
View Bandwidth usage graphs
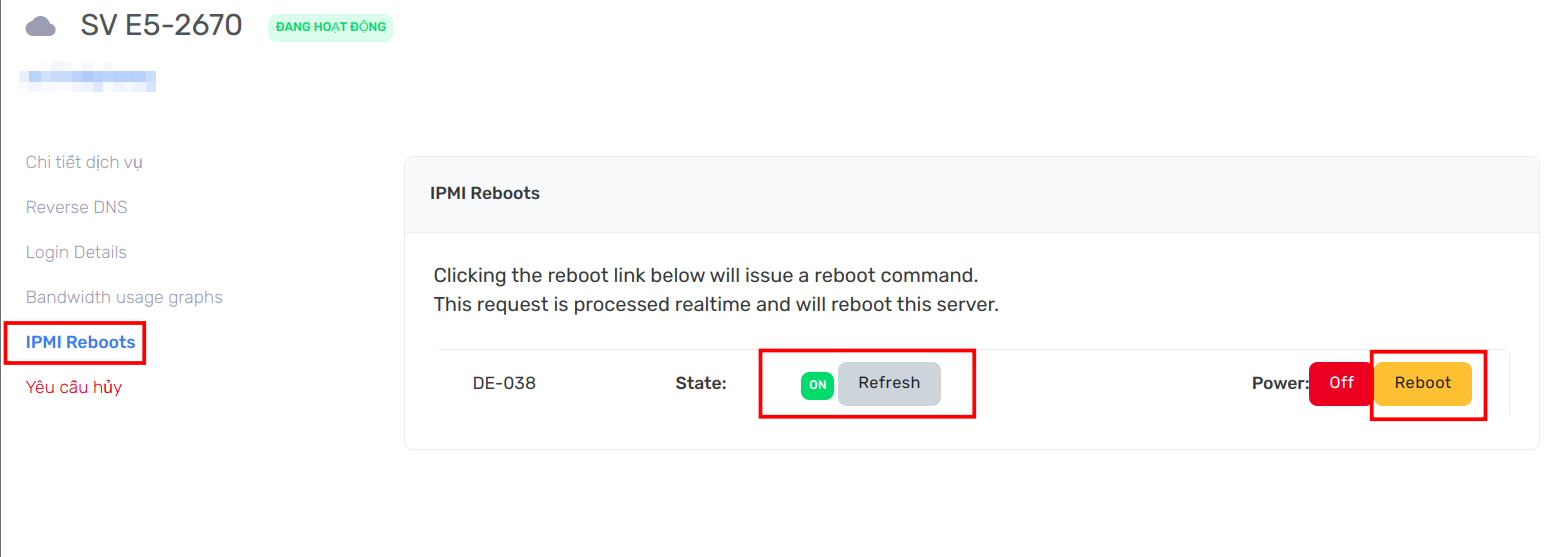pyautogui.click(x=124, y=297)
